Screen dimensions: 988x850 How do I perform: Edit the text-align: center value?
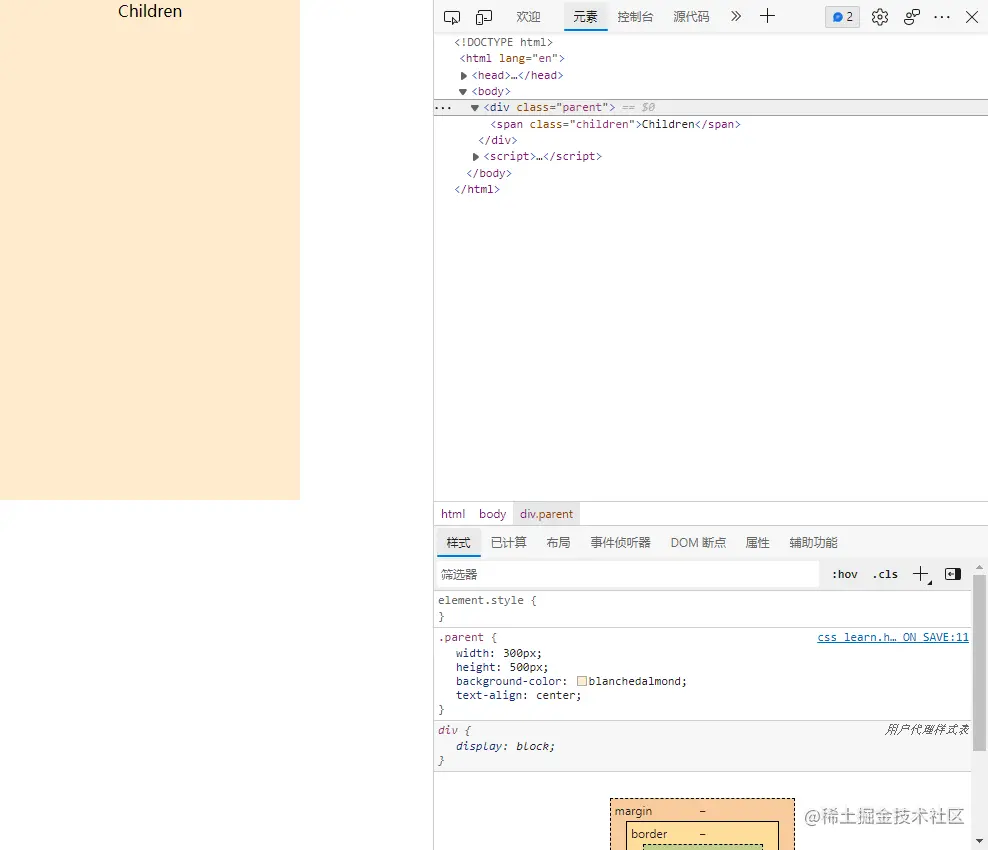click(x=558, y=696)
